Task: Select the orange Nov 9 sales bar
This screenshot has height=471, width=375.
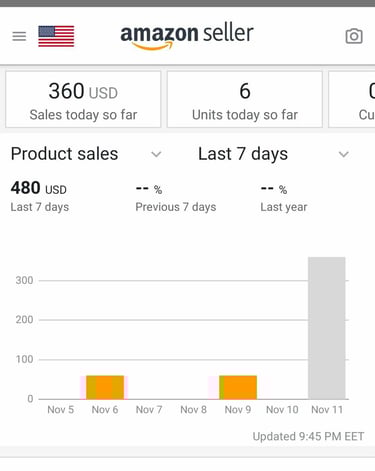Action: click(238, 387)
